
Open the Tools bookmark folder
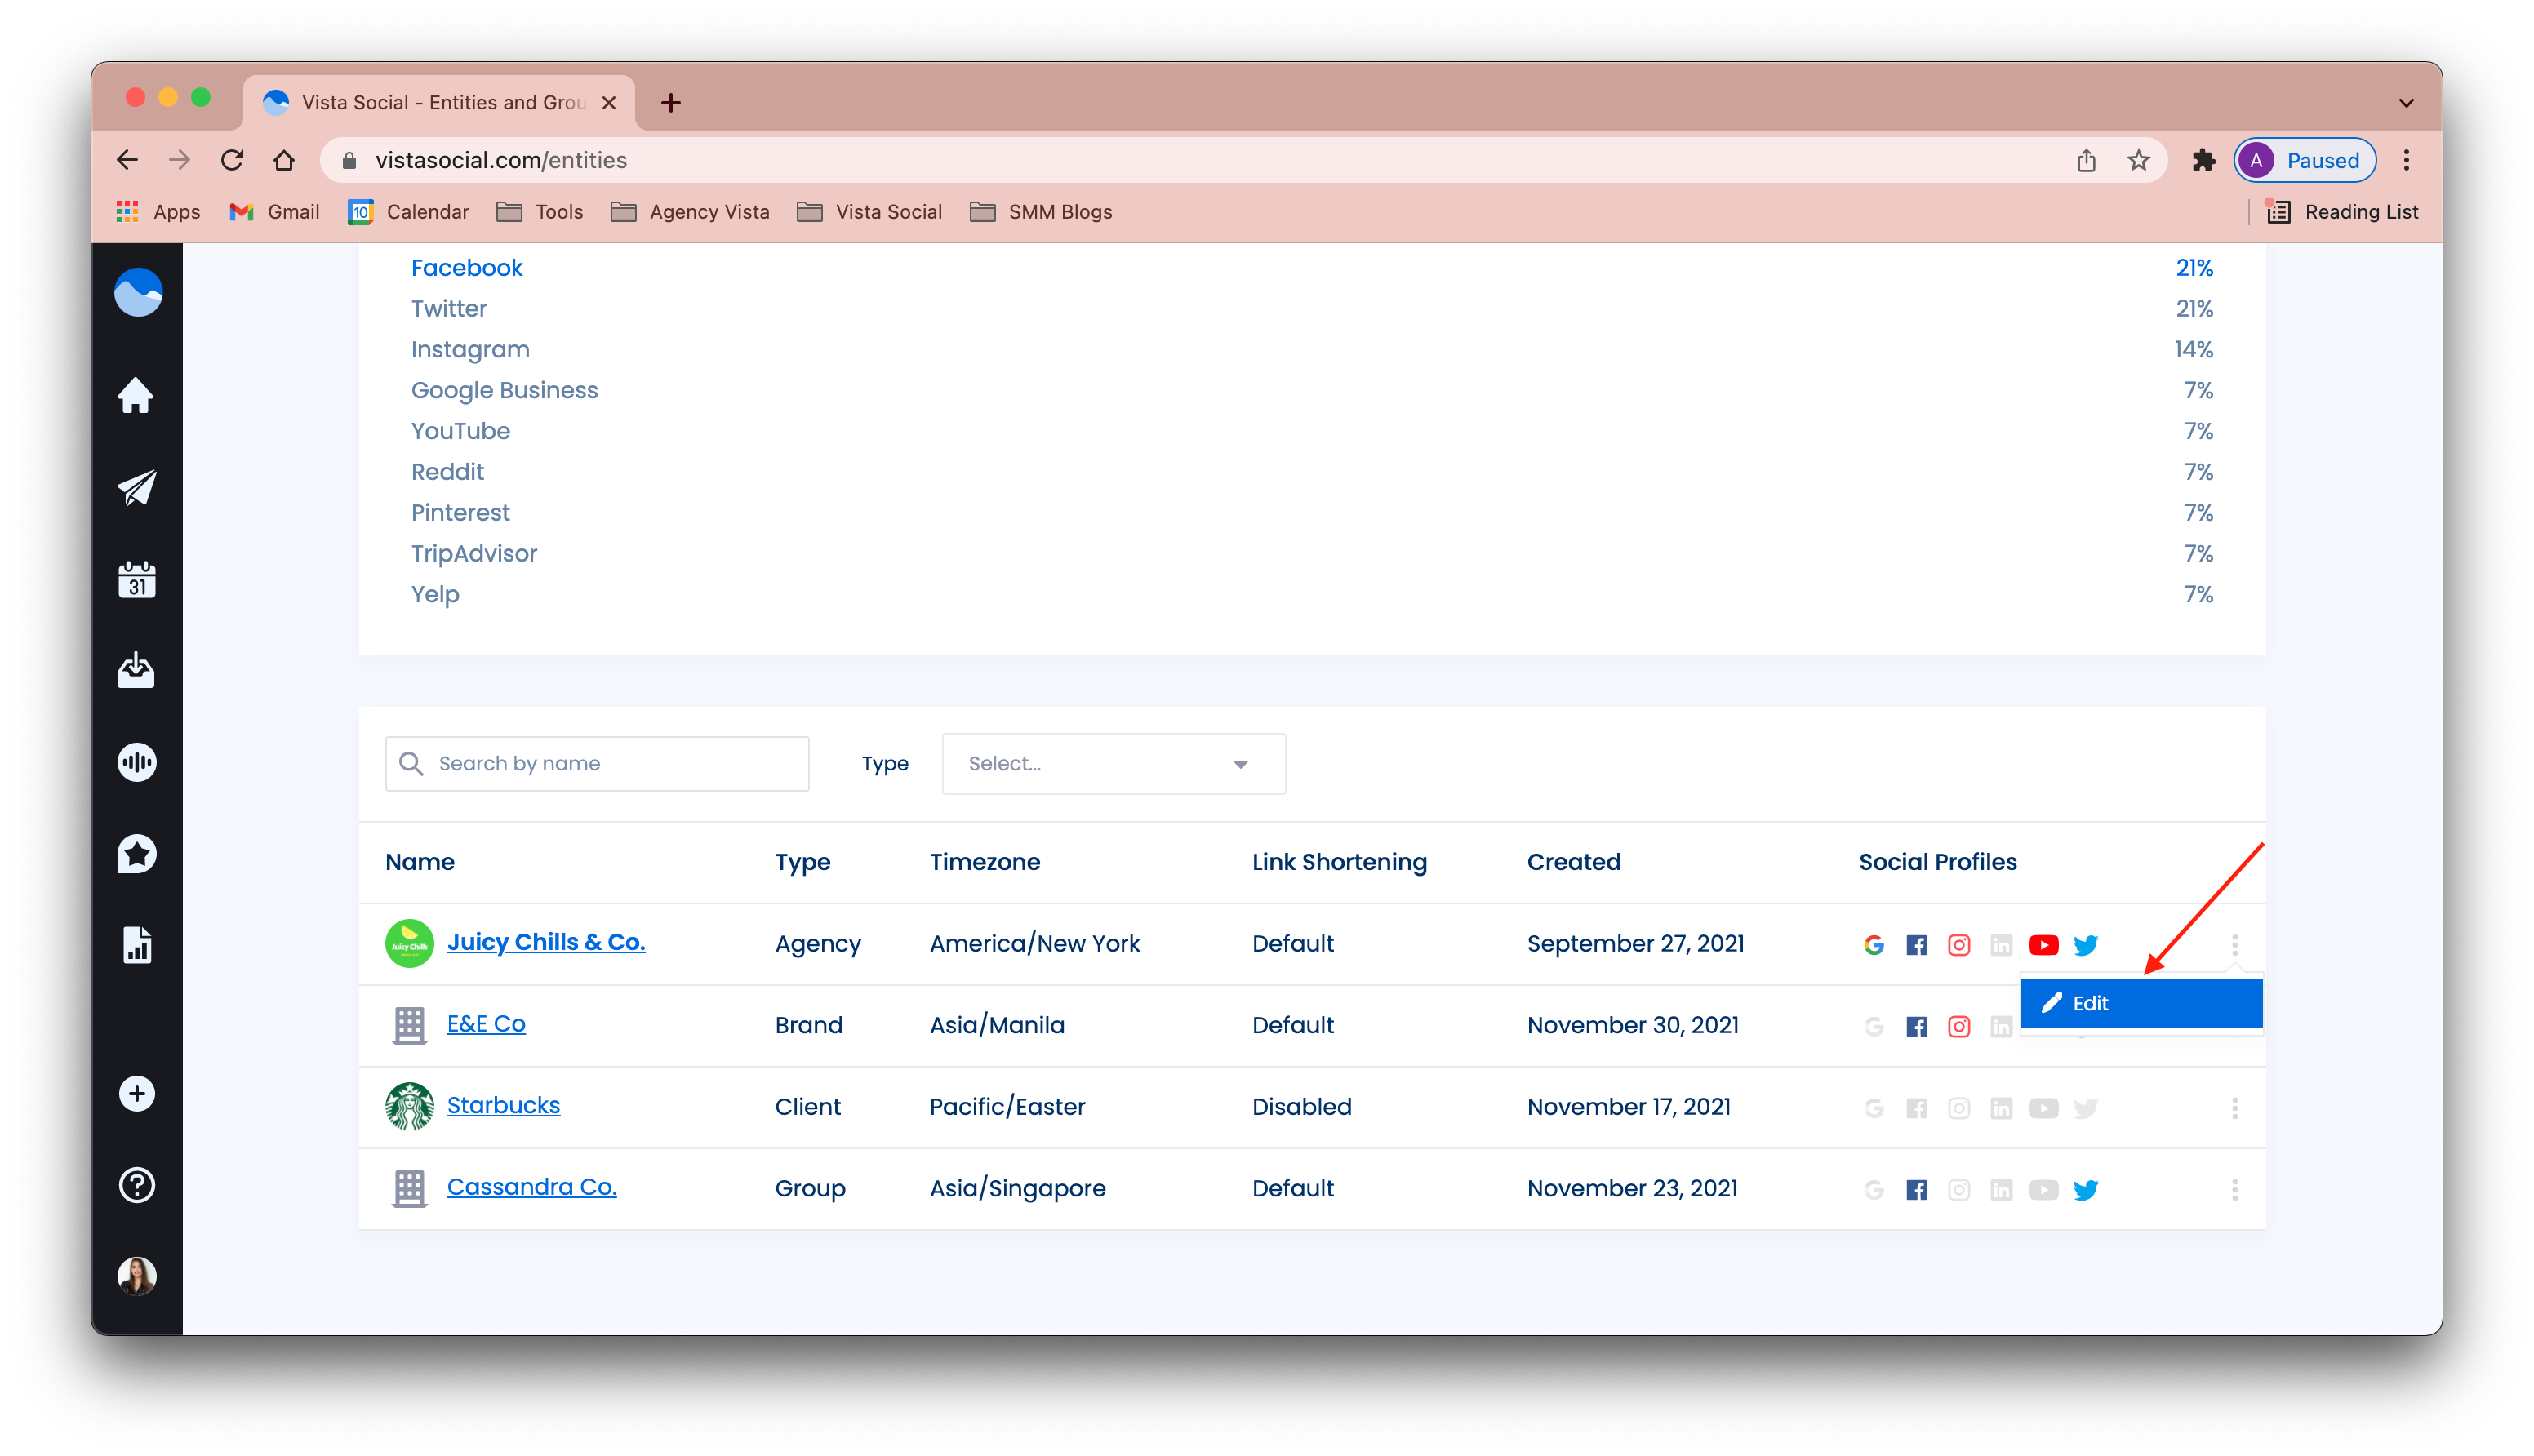pyautogui.click(x=540, y=212)
